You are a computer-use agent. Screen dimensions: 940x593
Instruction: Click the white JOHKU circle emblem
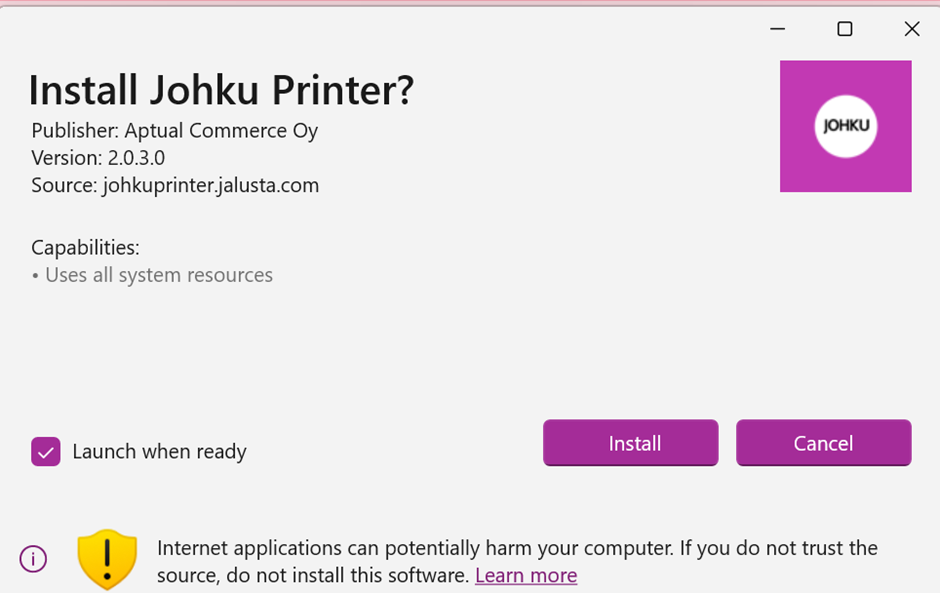tap(845, 126)
